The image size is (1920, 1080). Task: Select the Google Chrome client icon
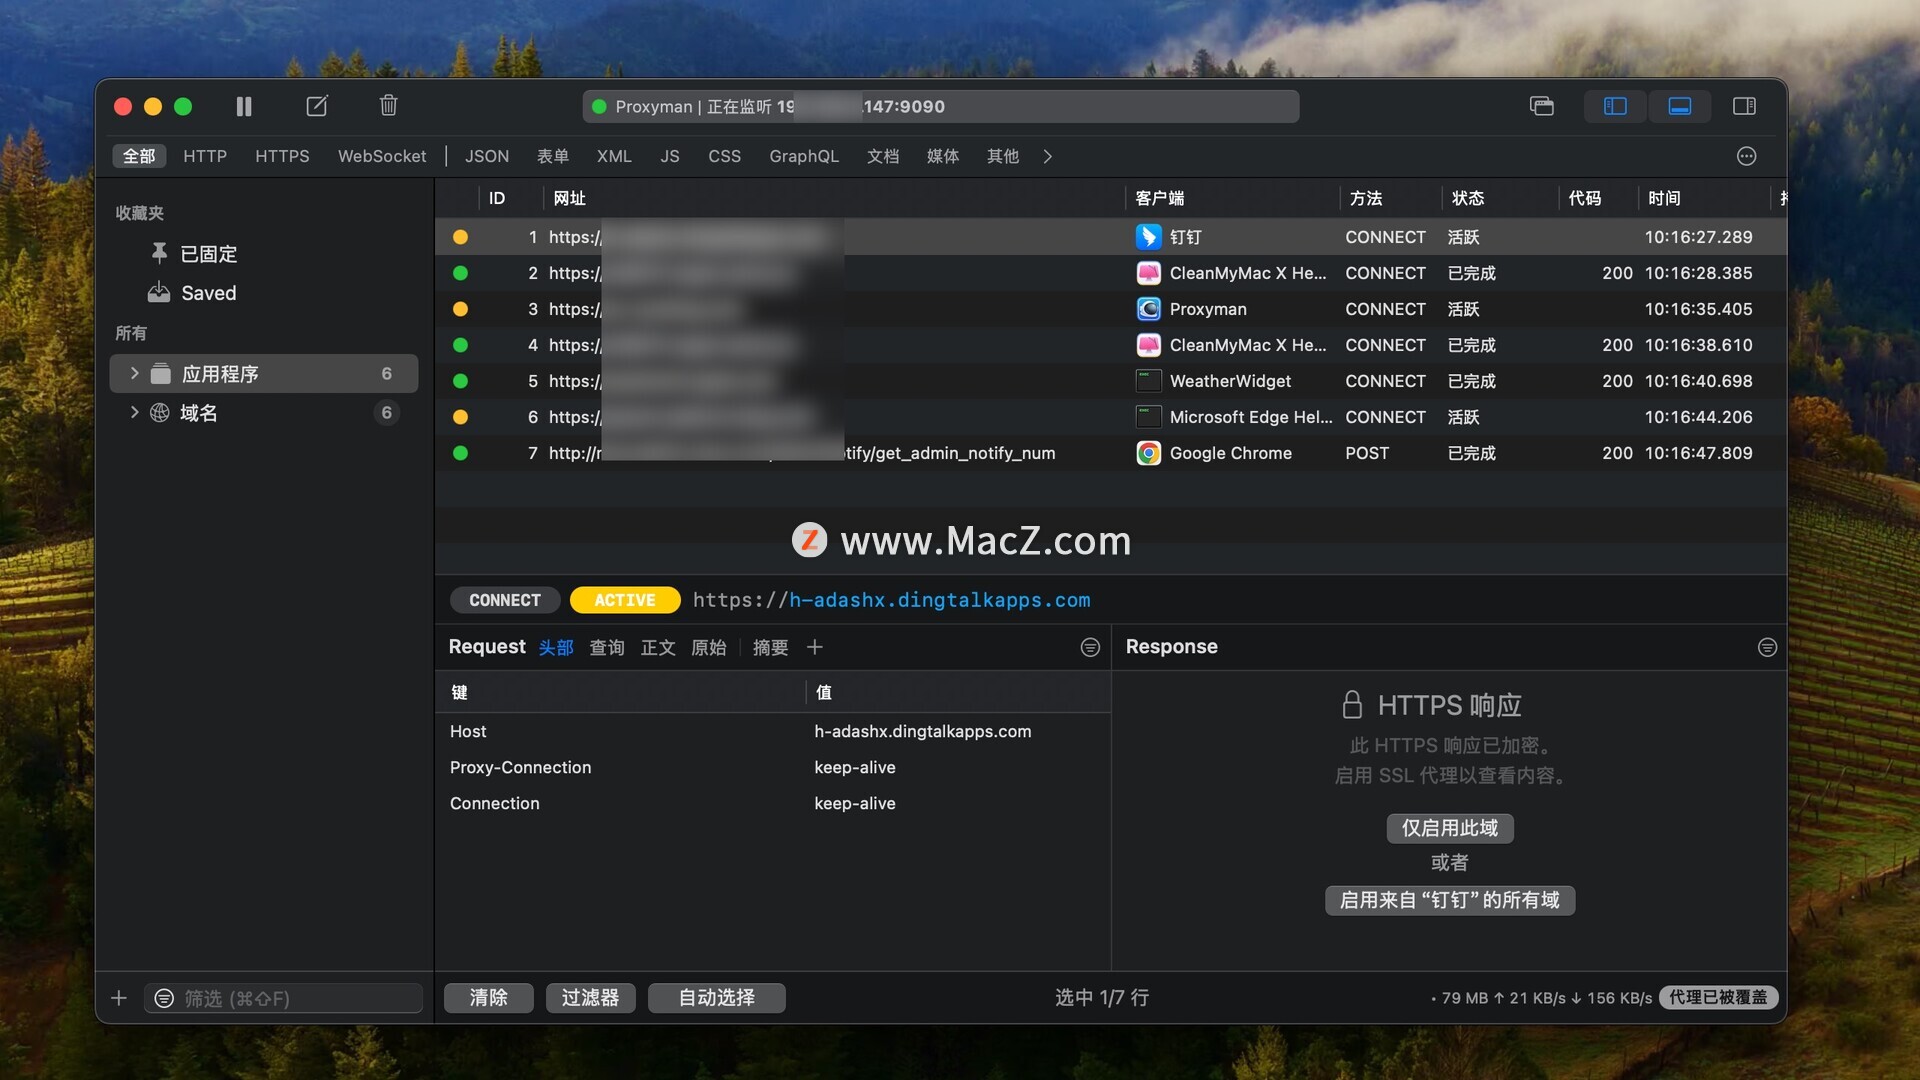1148,453
